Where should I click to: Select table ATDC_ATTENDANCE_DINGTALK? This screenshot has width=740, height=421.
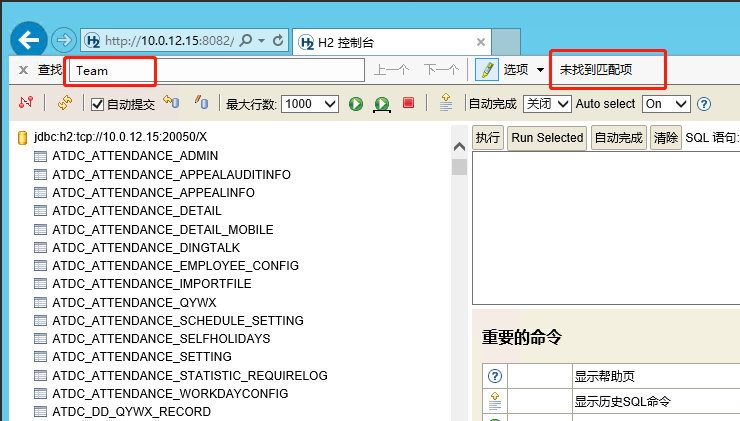[146, 247]
